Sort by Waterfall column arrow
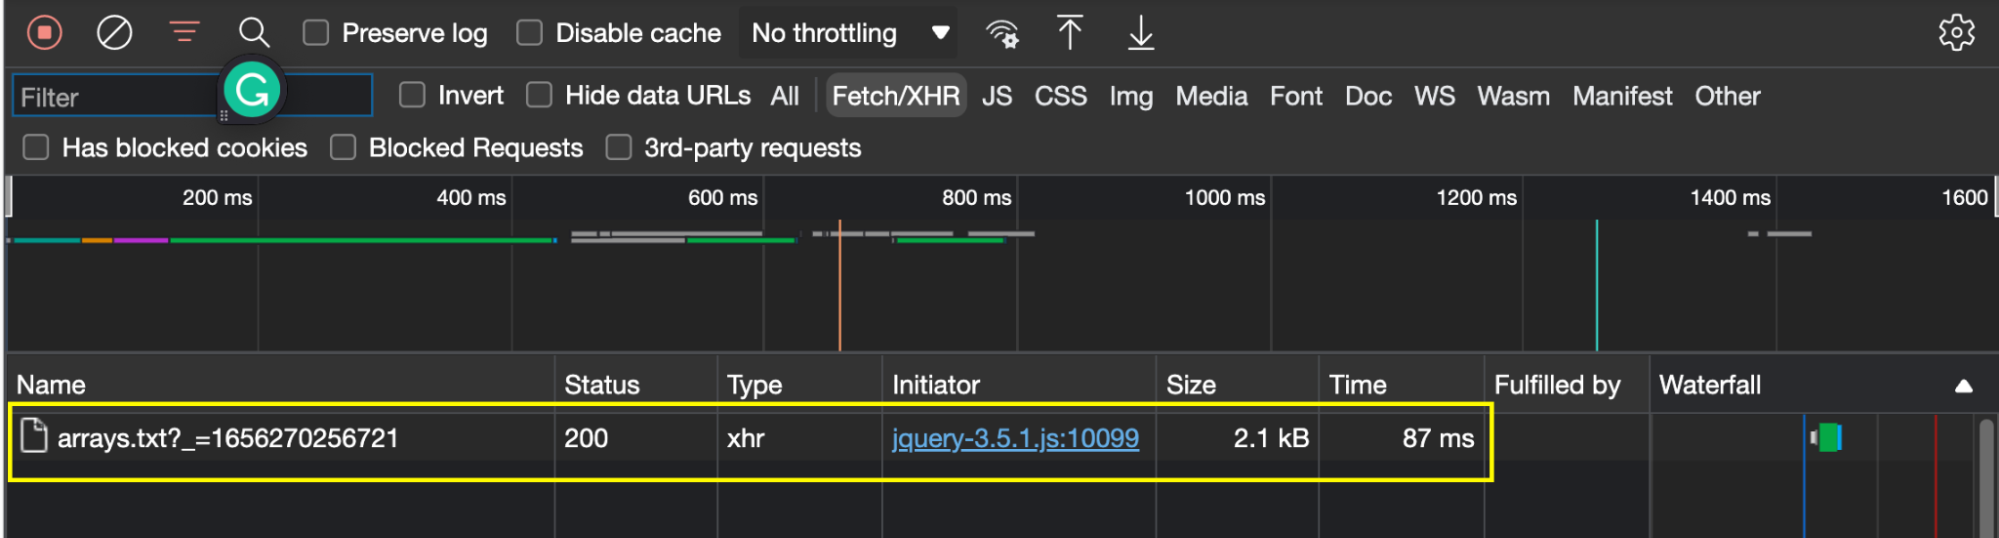1999x538 pixels. click(x=1963, y=386)
